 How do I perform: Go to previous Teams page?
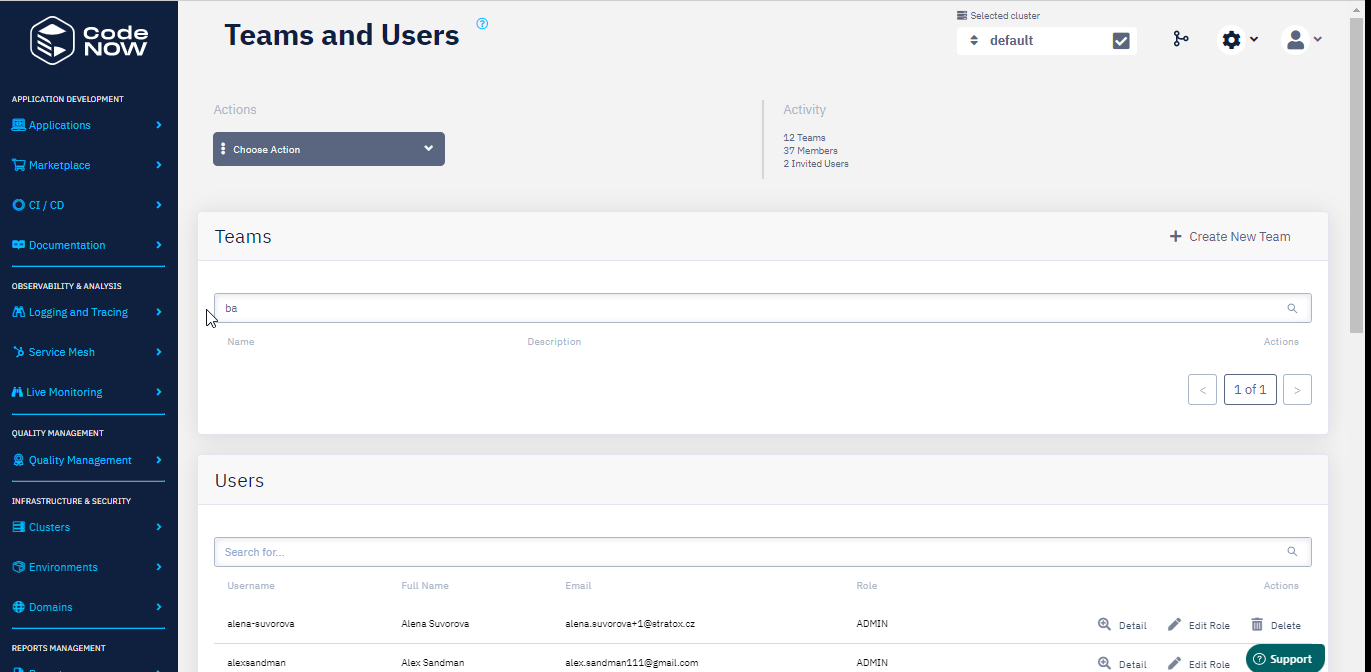click(x=1202, y=390)
